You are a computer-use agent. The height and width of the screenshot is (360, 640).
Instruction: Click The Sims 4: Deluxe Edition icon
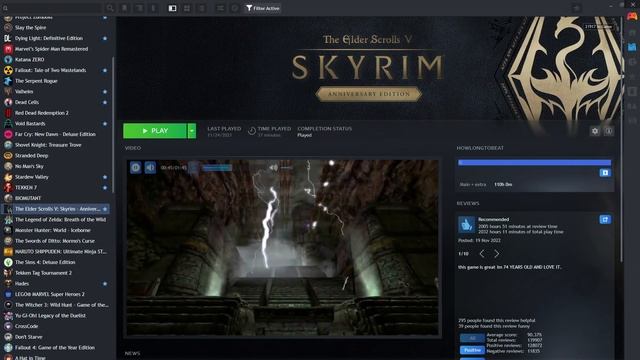(x=8, y=262)
